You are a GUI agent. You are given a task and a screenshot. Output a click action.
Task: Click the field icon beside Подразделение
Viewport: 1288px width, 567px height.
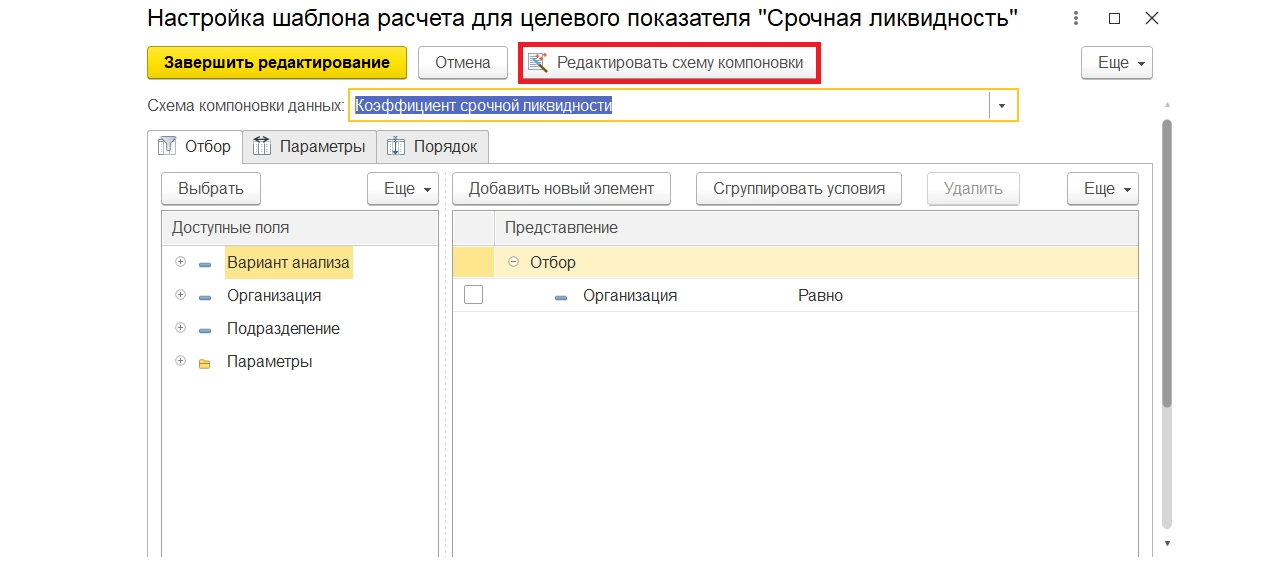[x=205, y=330]
